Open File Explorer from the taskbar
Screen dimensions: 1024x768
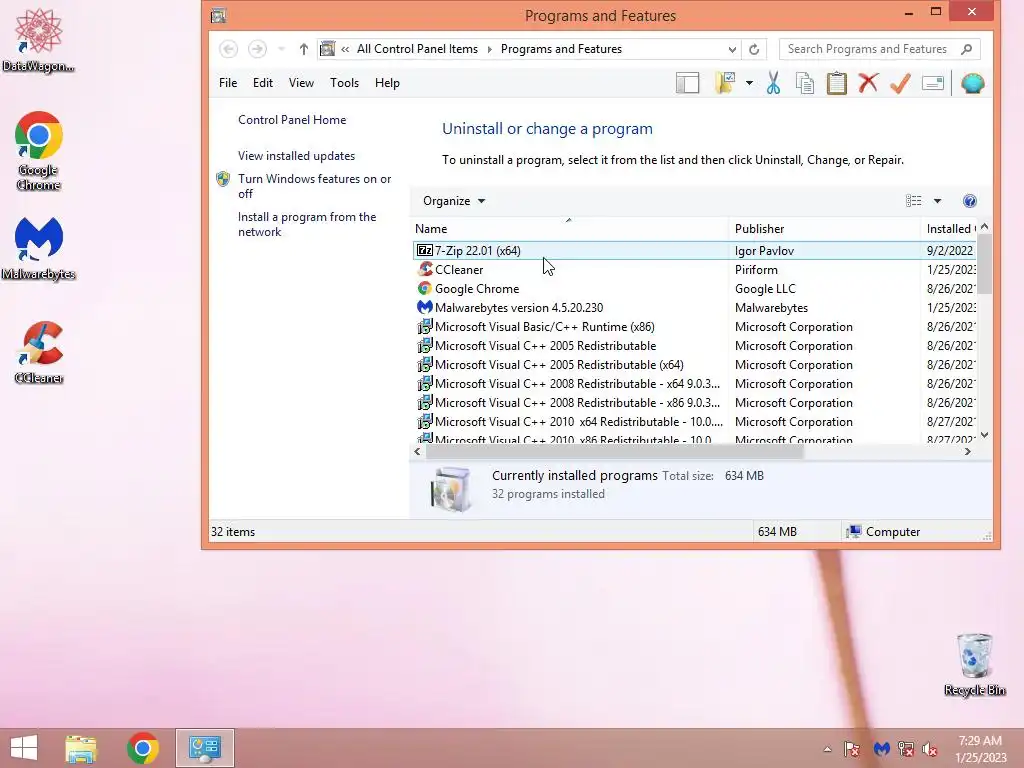(81, 748)
